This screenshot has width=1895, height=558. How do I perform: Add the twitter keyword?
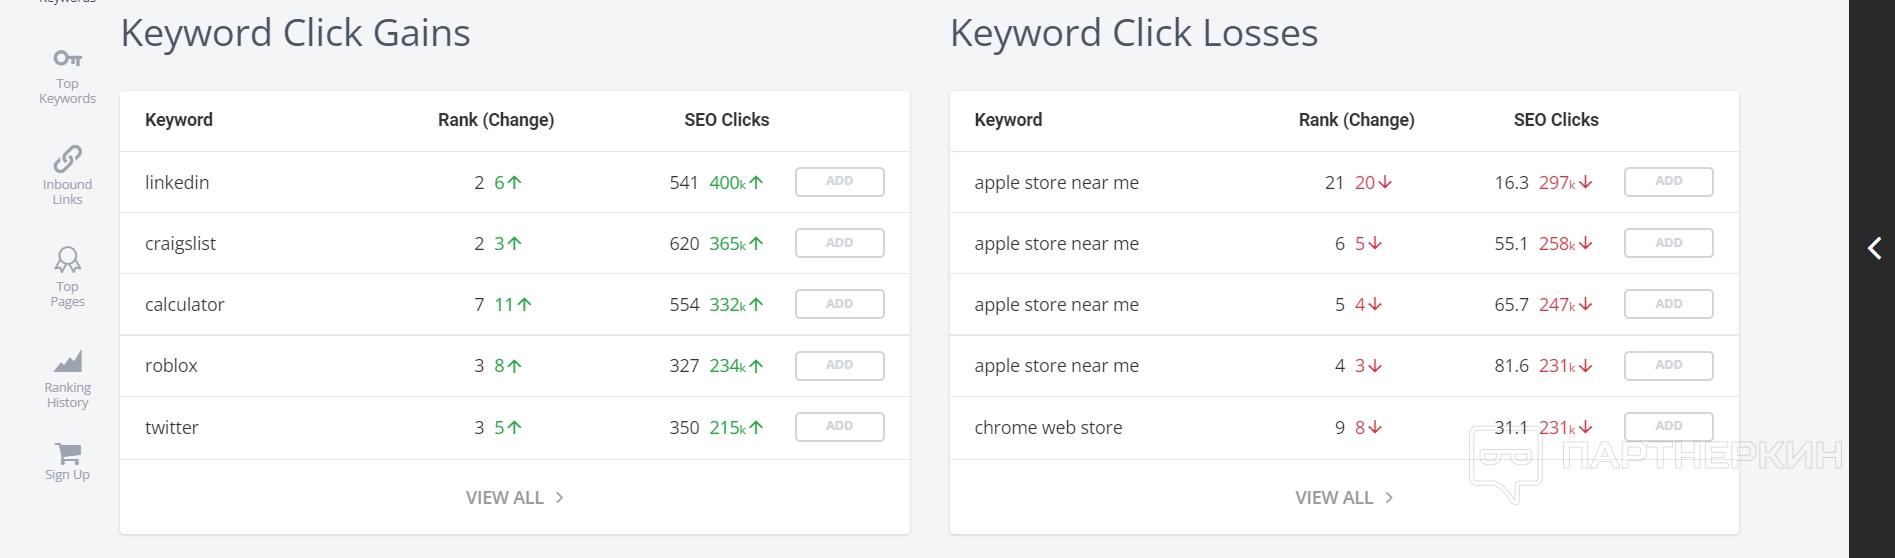pyautogui.click(x=839, y=427)
